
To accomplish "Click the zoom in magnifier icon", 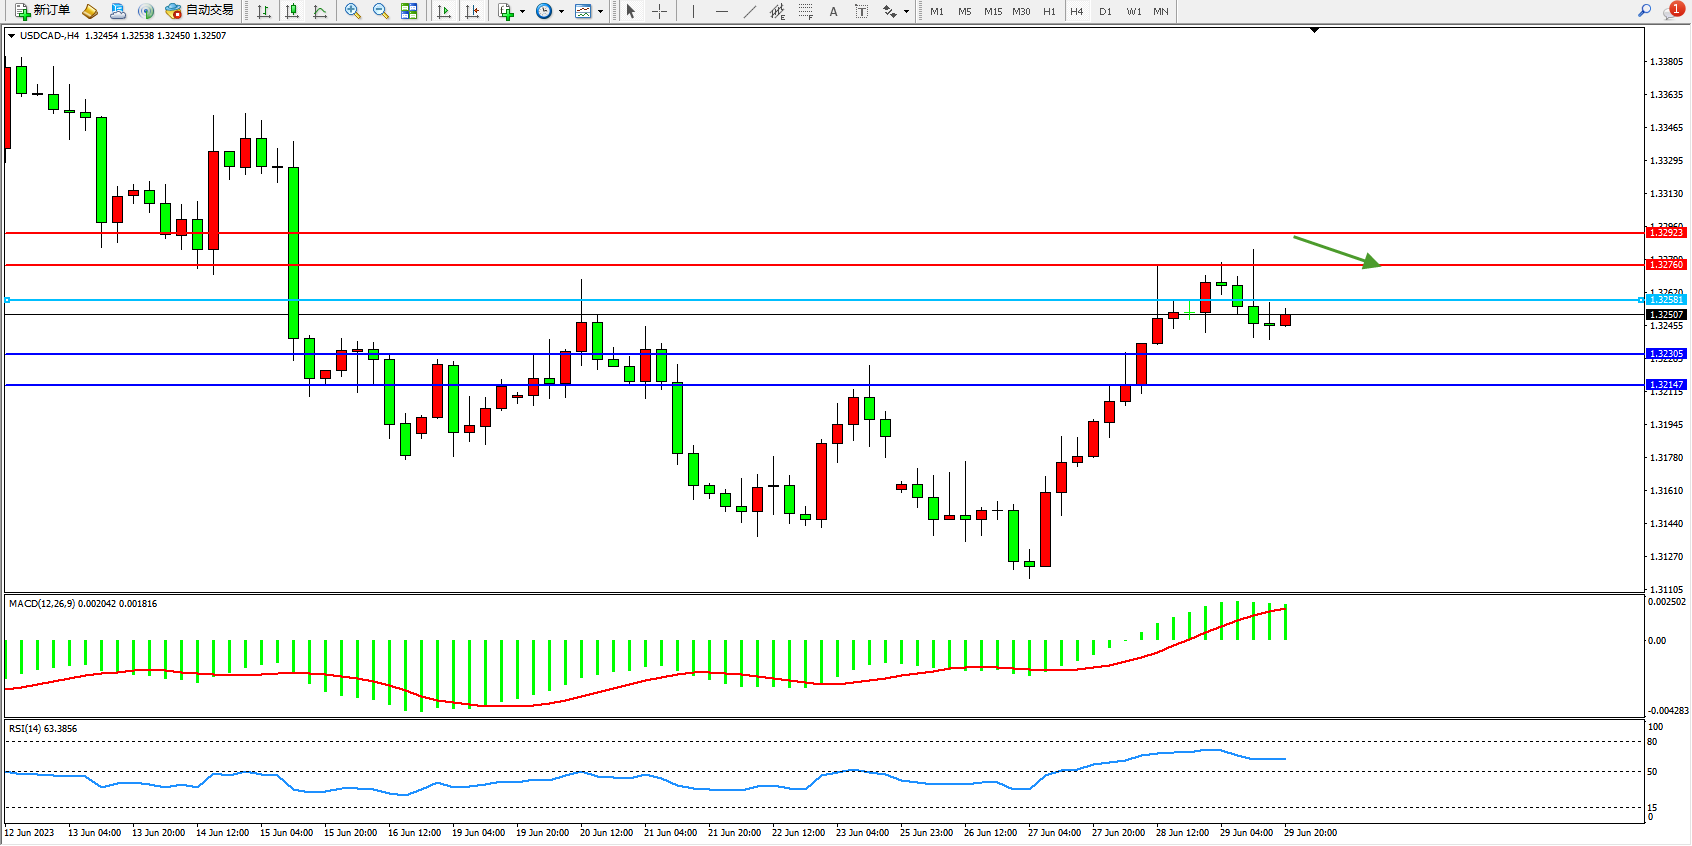I will (x=352, y=11).
